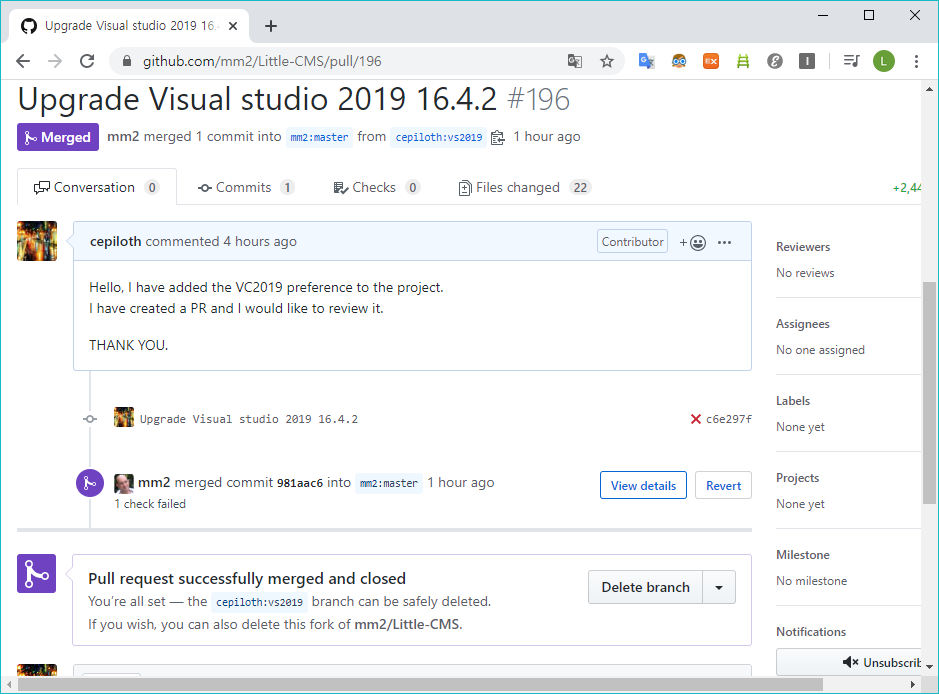Click the dark square I extension icon

tap(807, 61)
